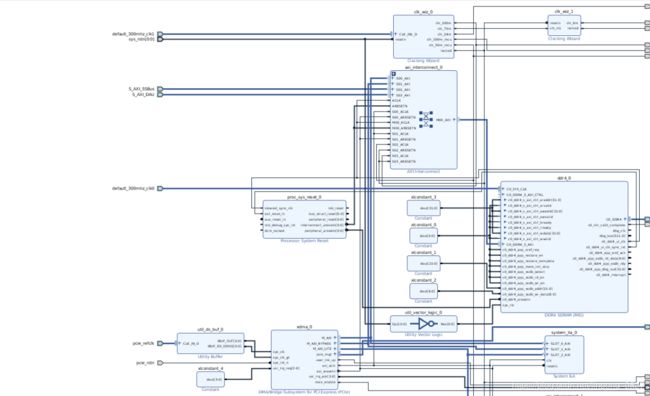650x396 pixels.
Task: Click the axi_interconnect_0 block title
Action: [423, 67]
